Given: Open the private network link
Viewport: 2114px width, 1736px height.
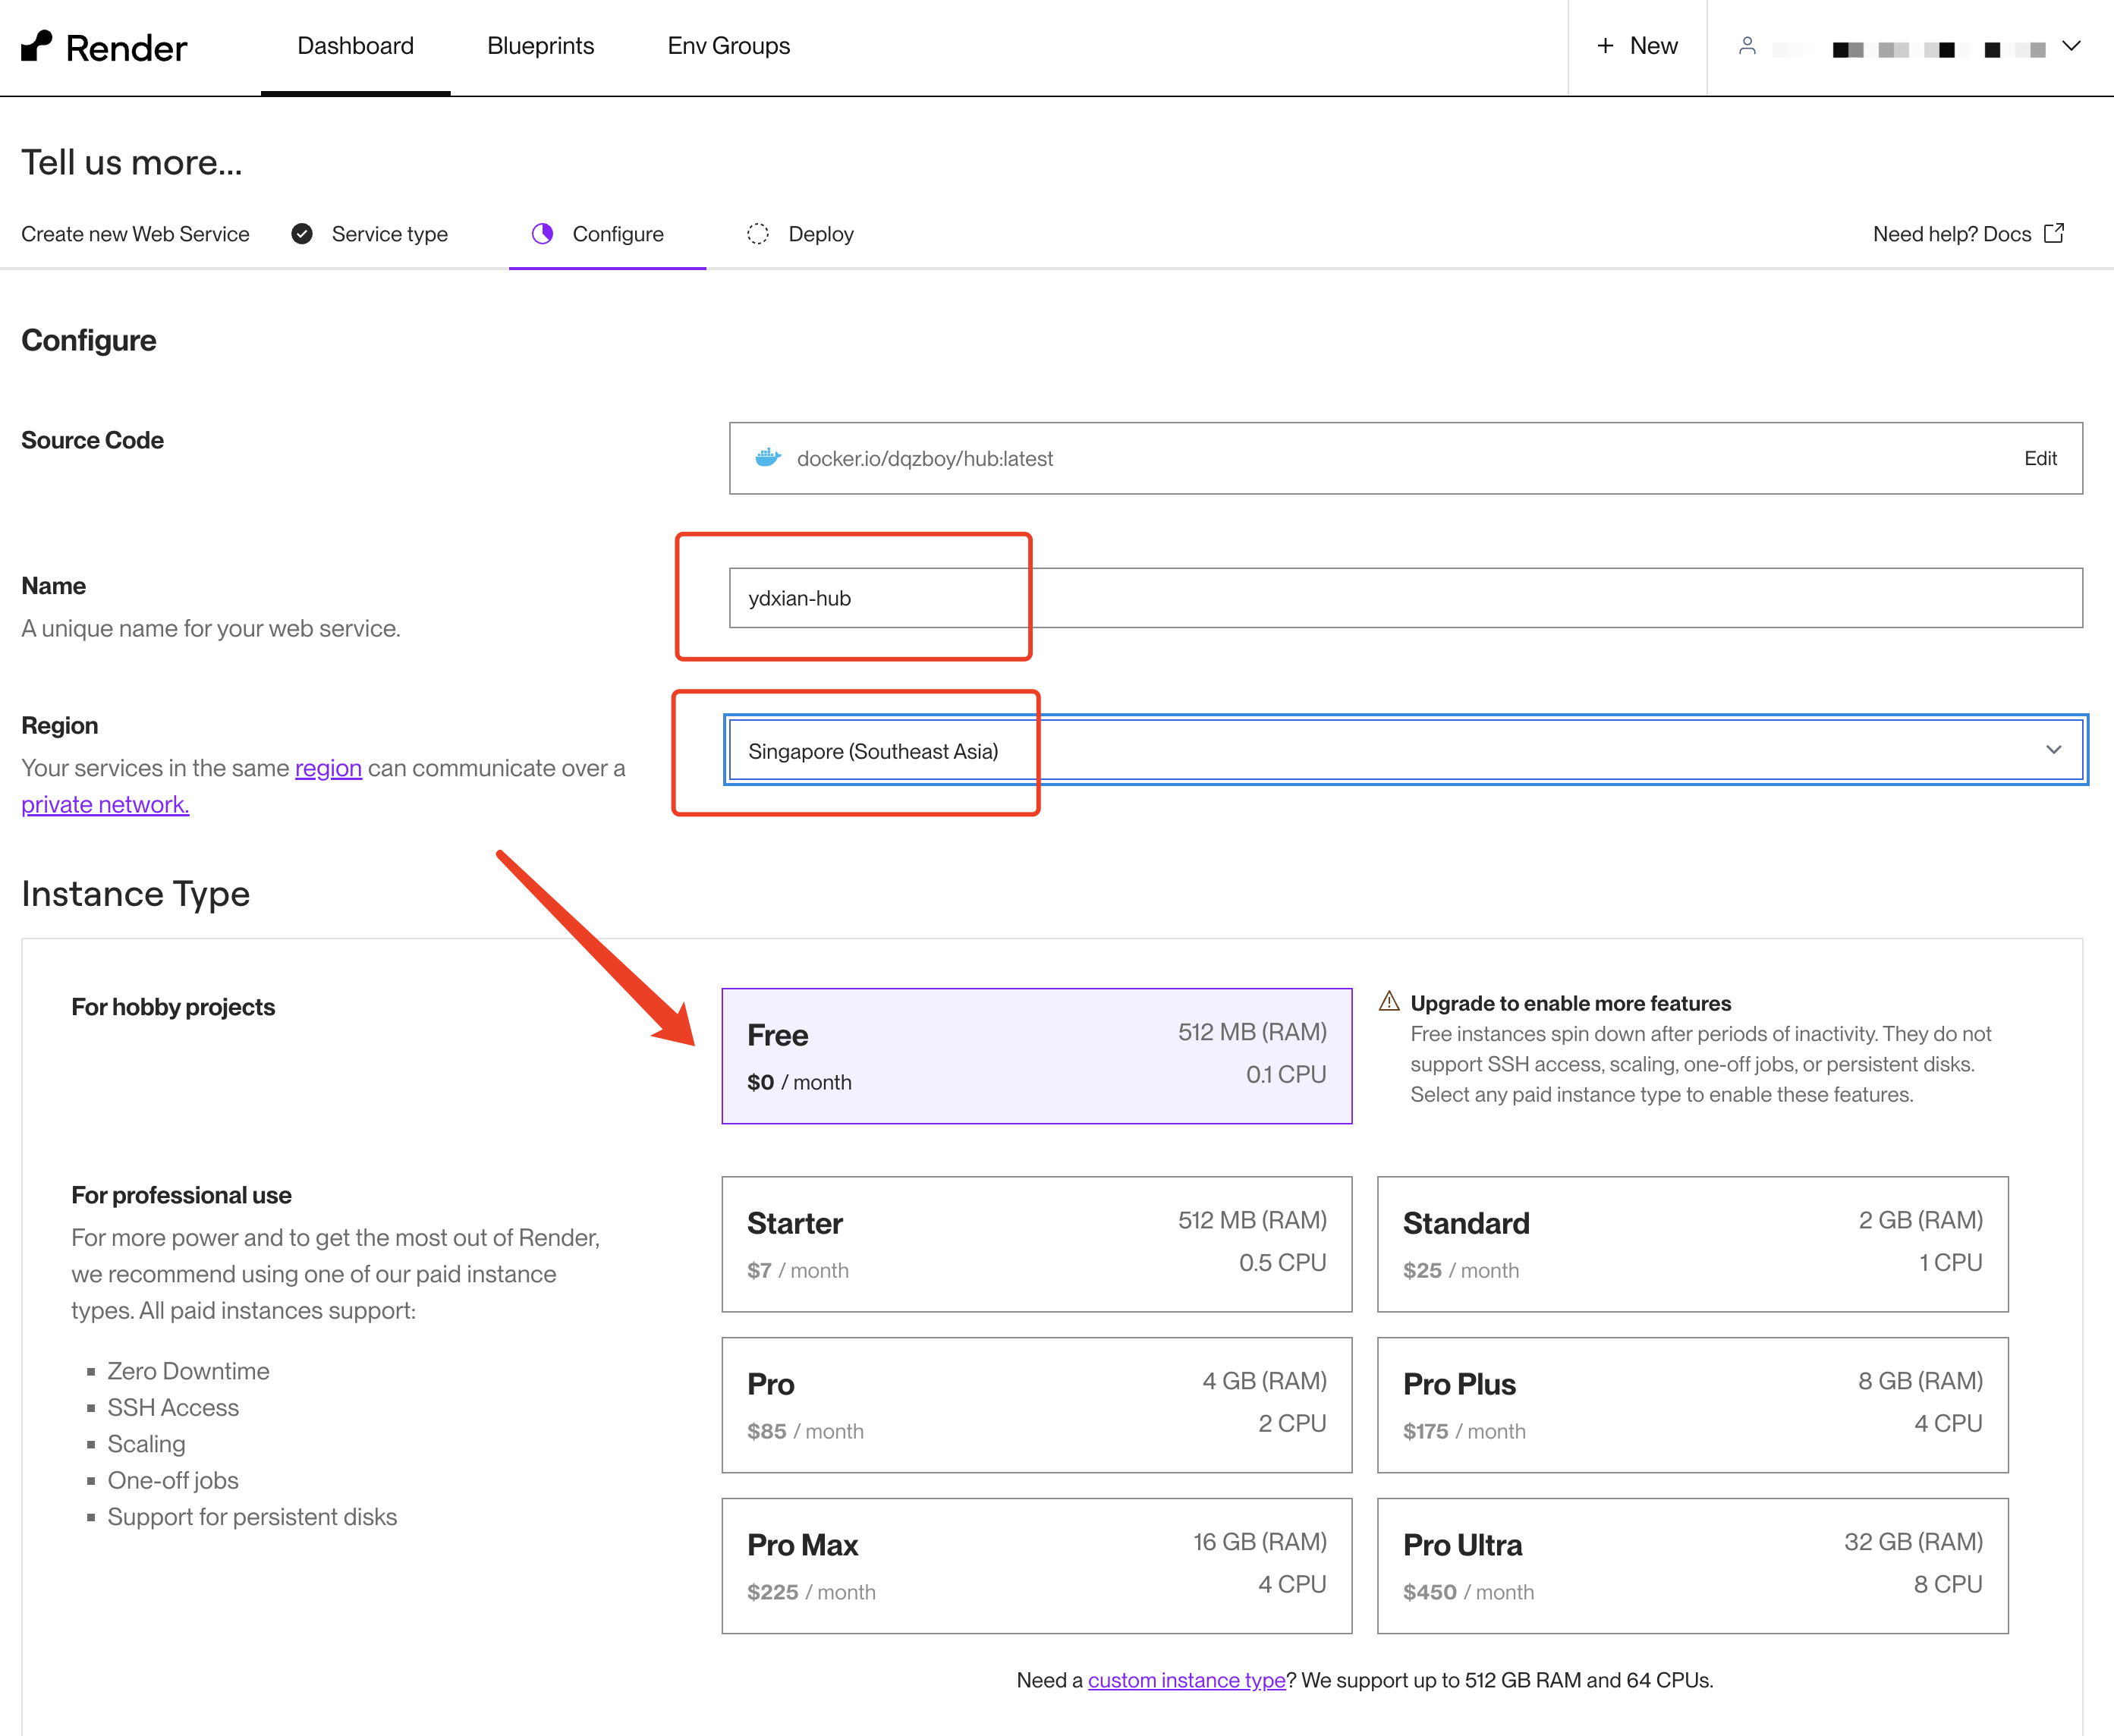Looking at the screenshot, I should point(105,805).
